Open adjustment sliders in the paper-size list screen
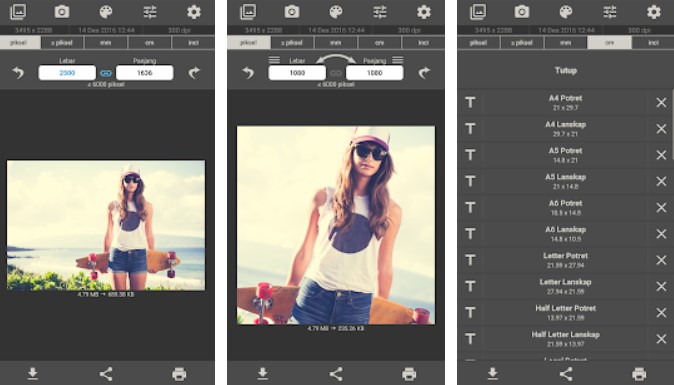The height and width of the screenshot is (385, 674). [610, 12]
